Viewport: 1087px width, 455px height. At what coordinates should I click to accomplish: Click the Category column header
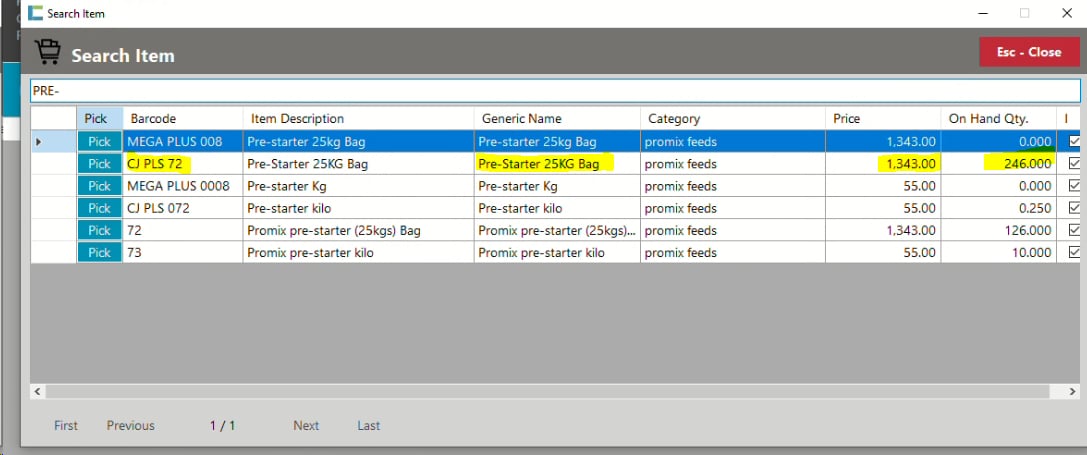coord(674,119)
